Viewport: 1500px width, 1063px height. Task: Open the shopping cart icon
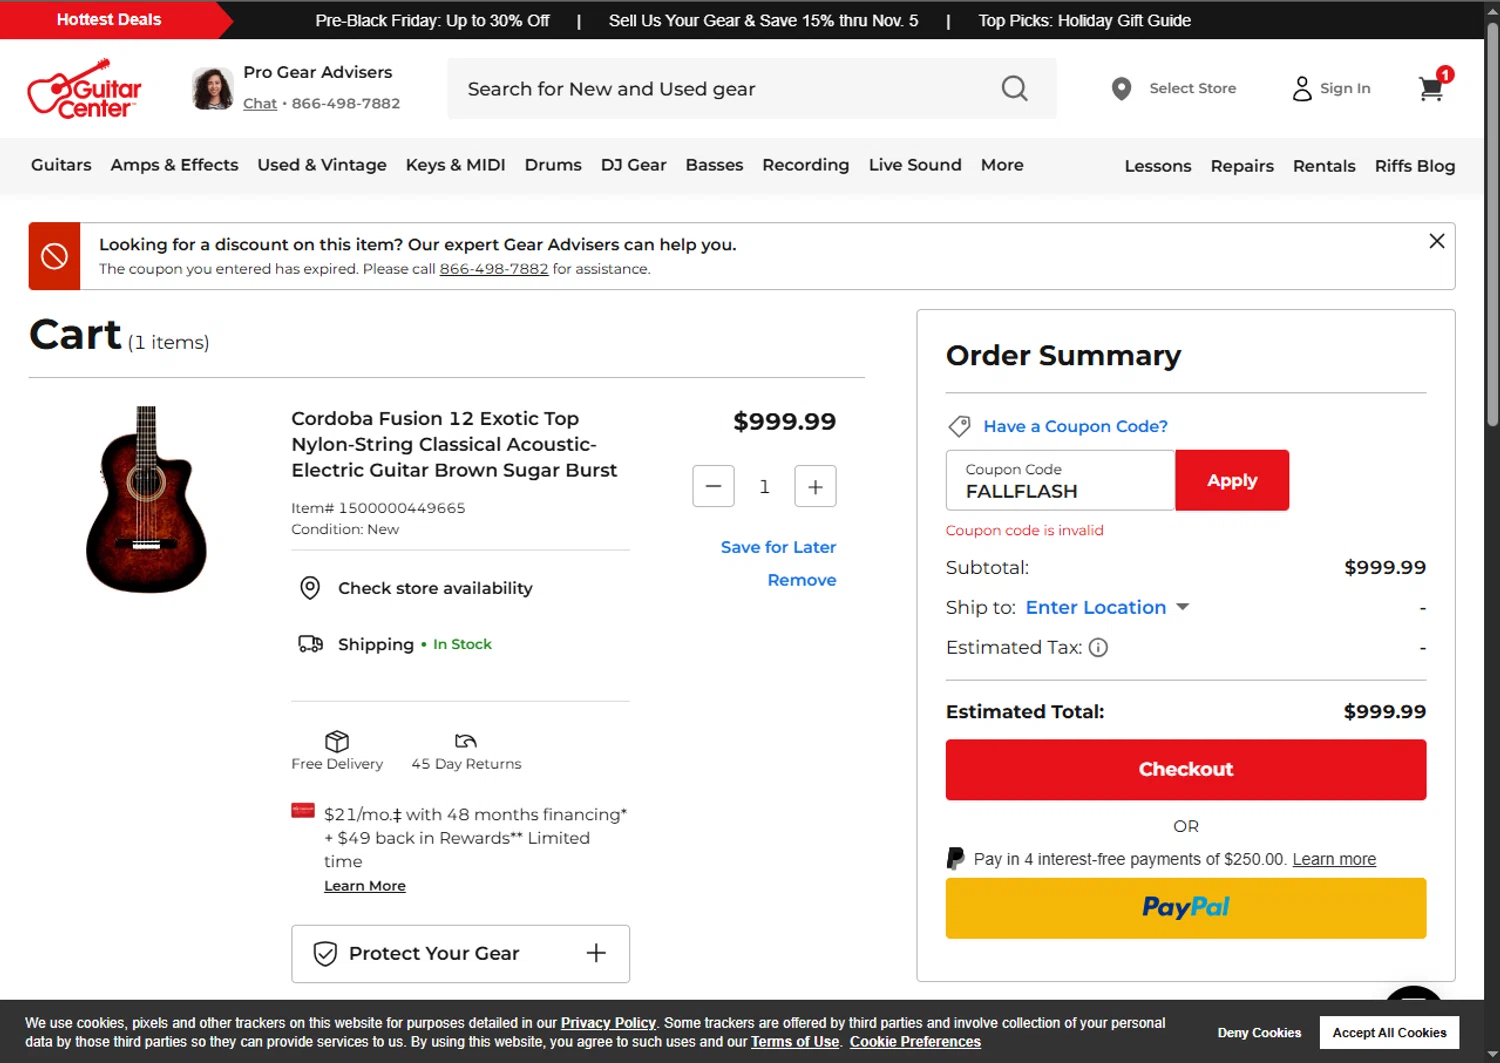click(x=1431, y=89)
